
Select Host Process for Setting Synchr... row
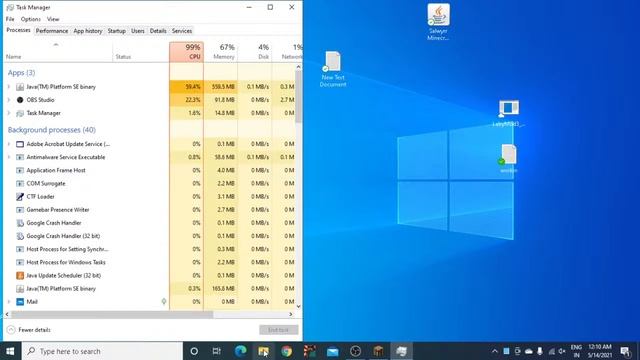pyautogui.click(x=150, y=249)
